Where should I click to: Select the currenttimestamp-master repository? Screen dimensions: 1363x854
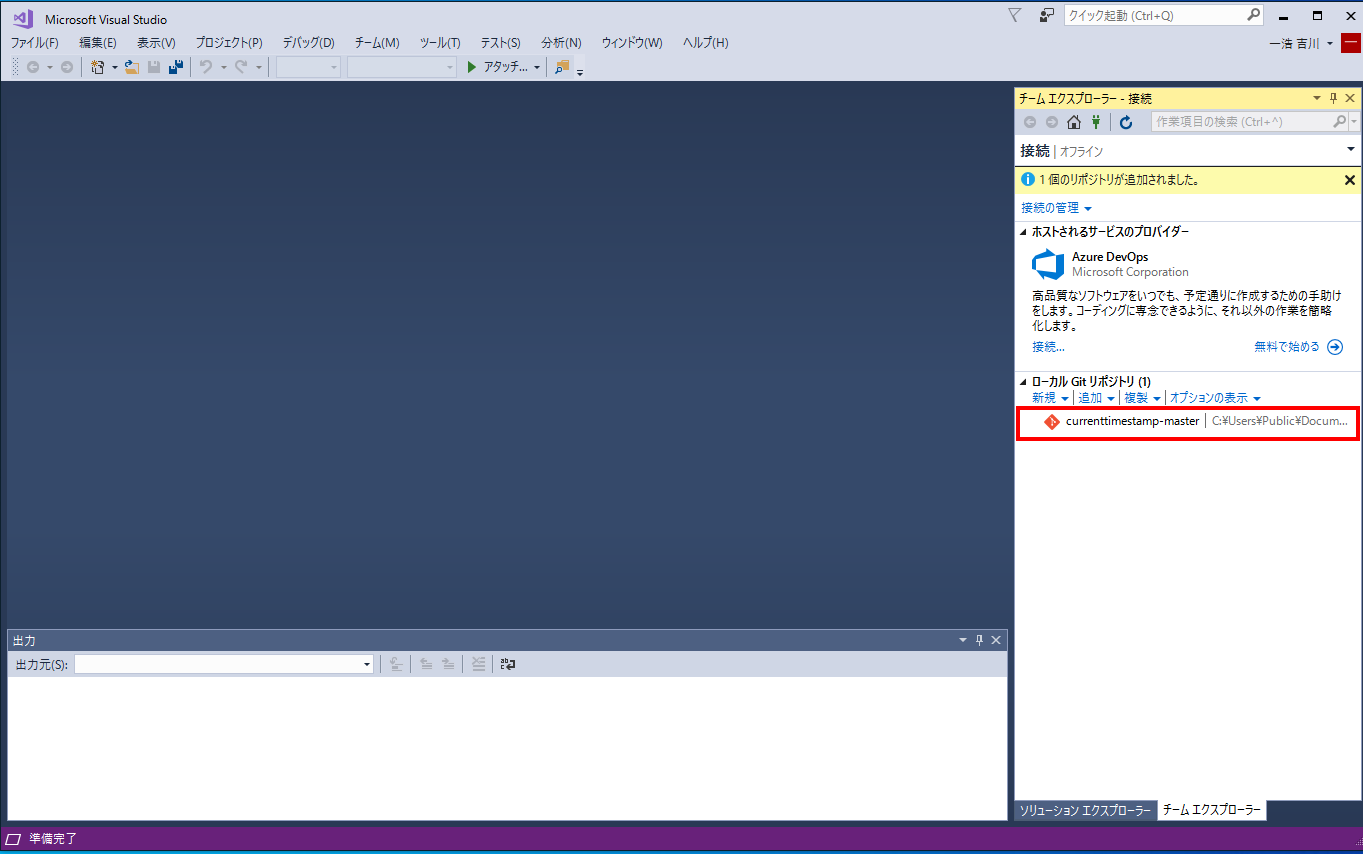[x=1132, y=421]
